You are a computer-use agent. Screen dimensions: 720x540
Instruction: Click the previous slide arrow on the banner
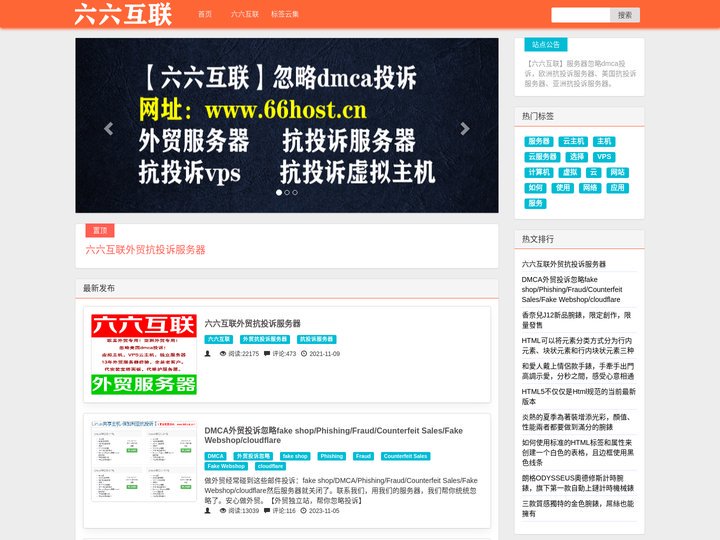109,129
